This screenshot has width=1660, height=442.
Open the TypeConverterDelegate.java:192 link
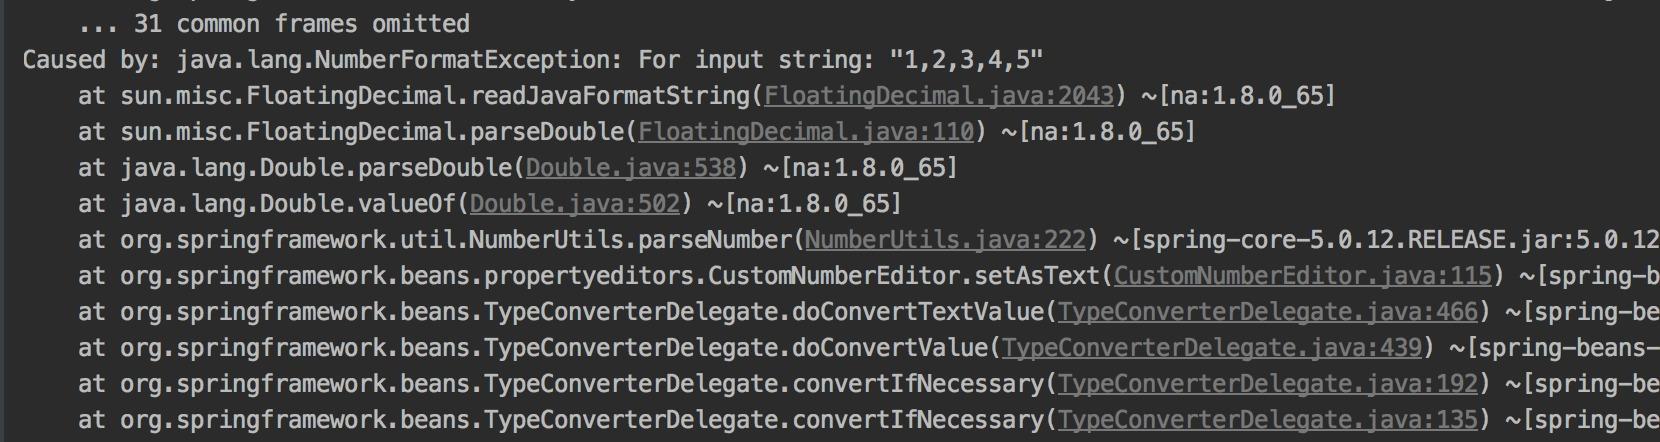(1267, 384)
